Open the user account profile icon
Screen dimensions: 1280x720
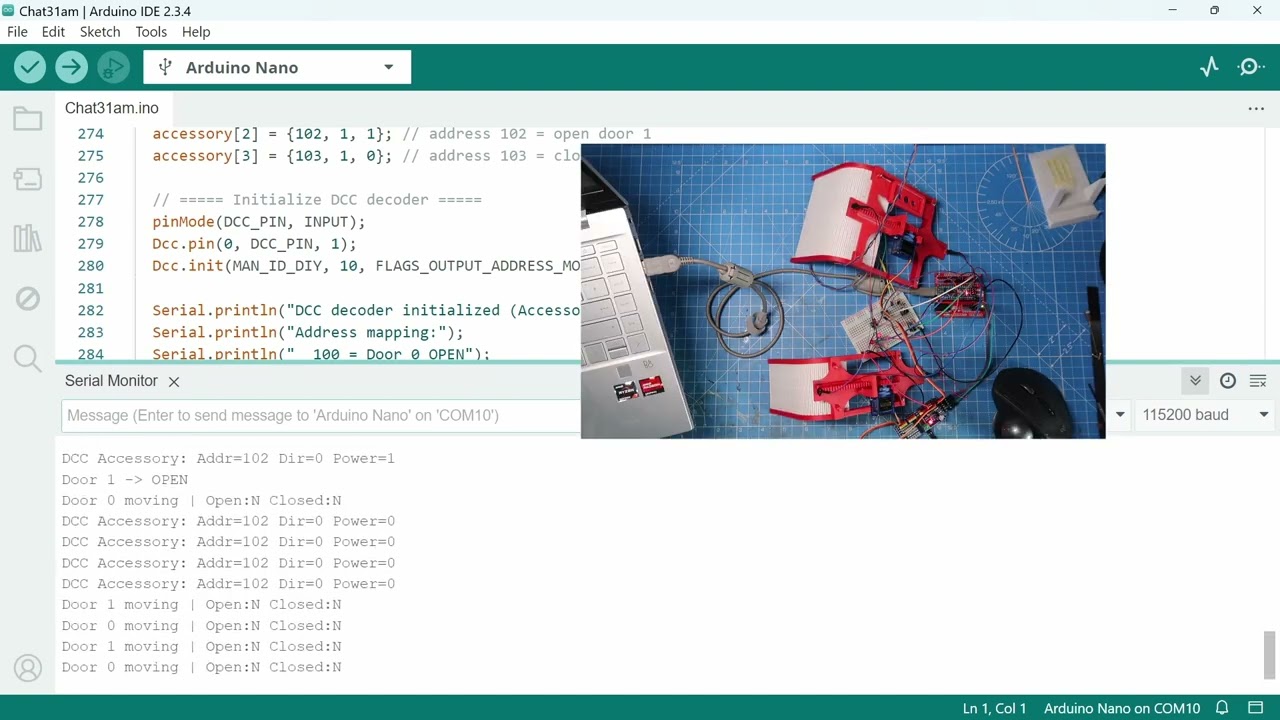click(x=28, y=668)
